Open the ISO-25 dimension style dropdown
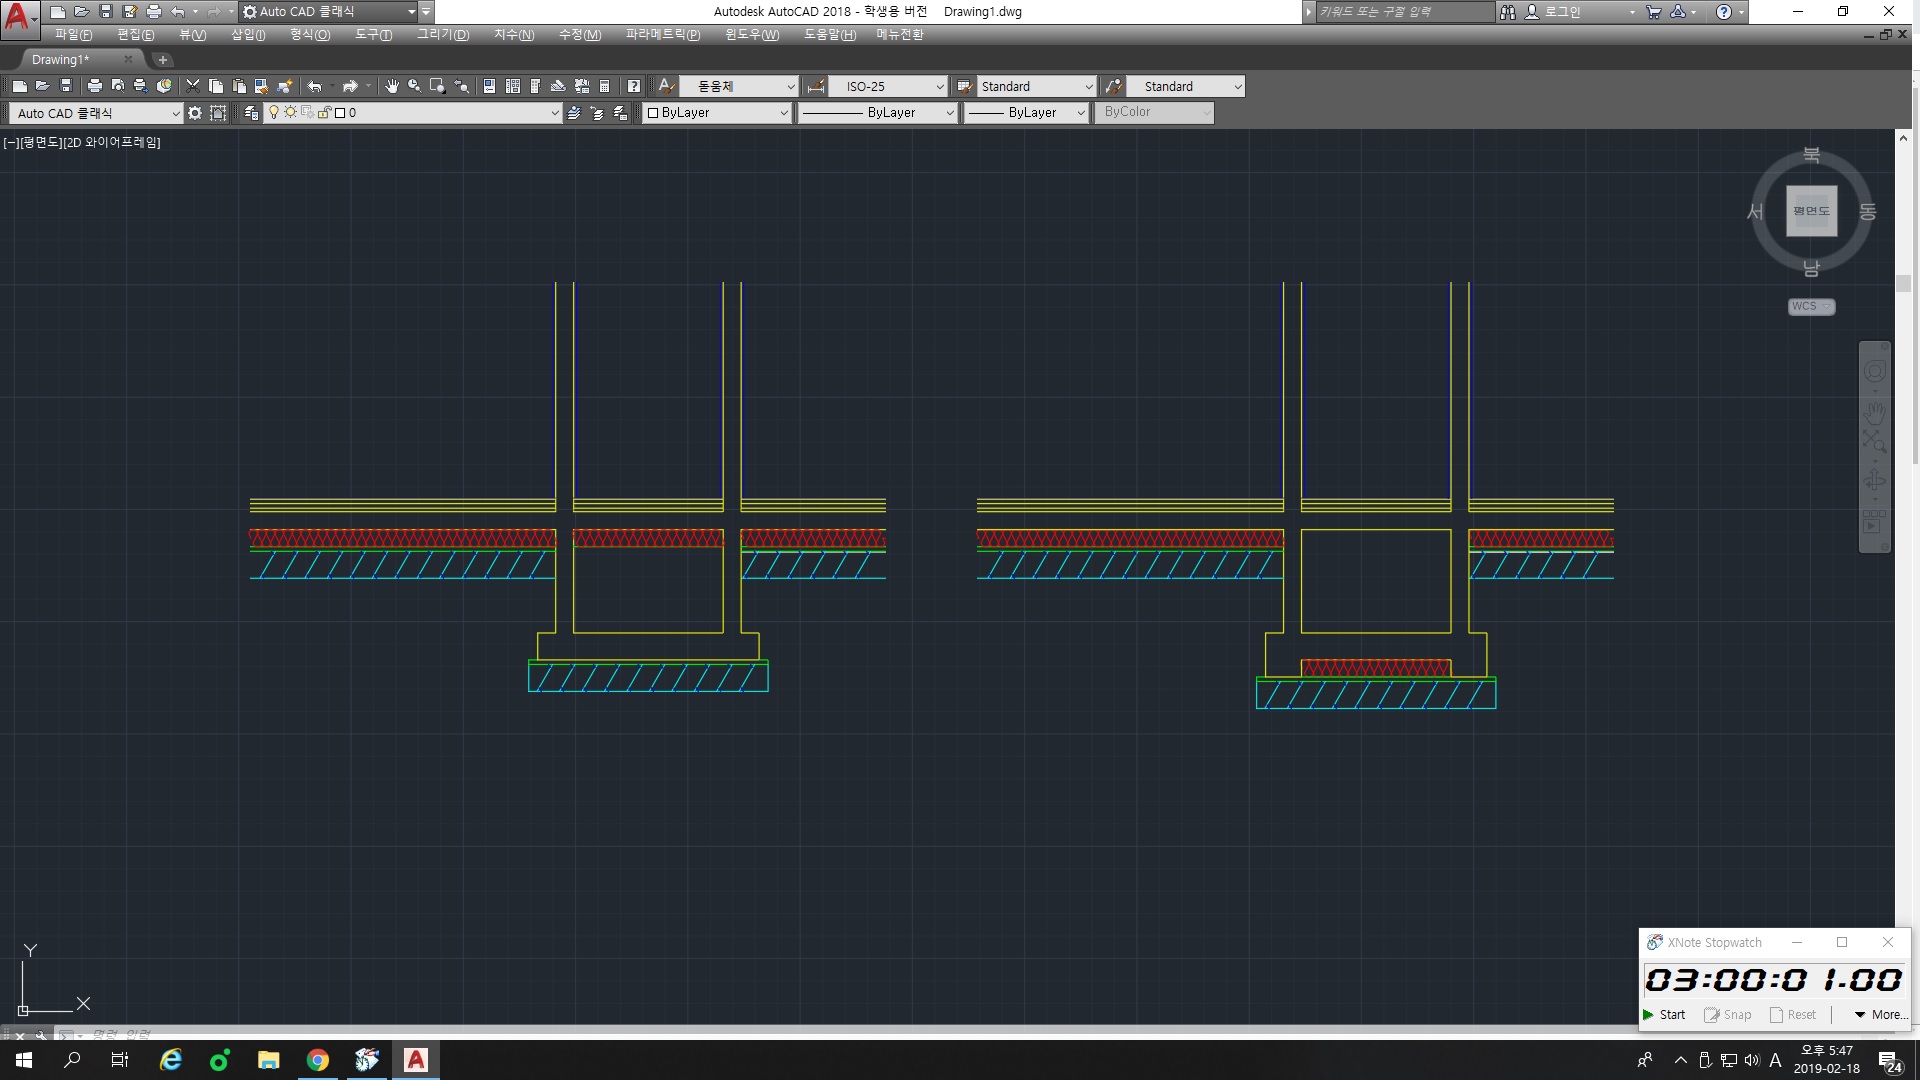This screenshot has height=1080, width=1920. (x=939, y=87)
